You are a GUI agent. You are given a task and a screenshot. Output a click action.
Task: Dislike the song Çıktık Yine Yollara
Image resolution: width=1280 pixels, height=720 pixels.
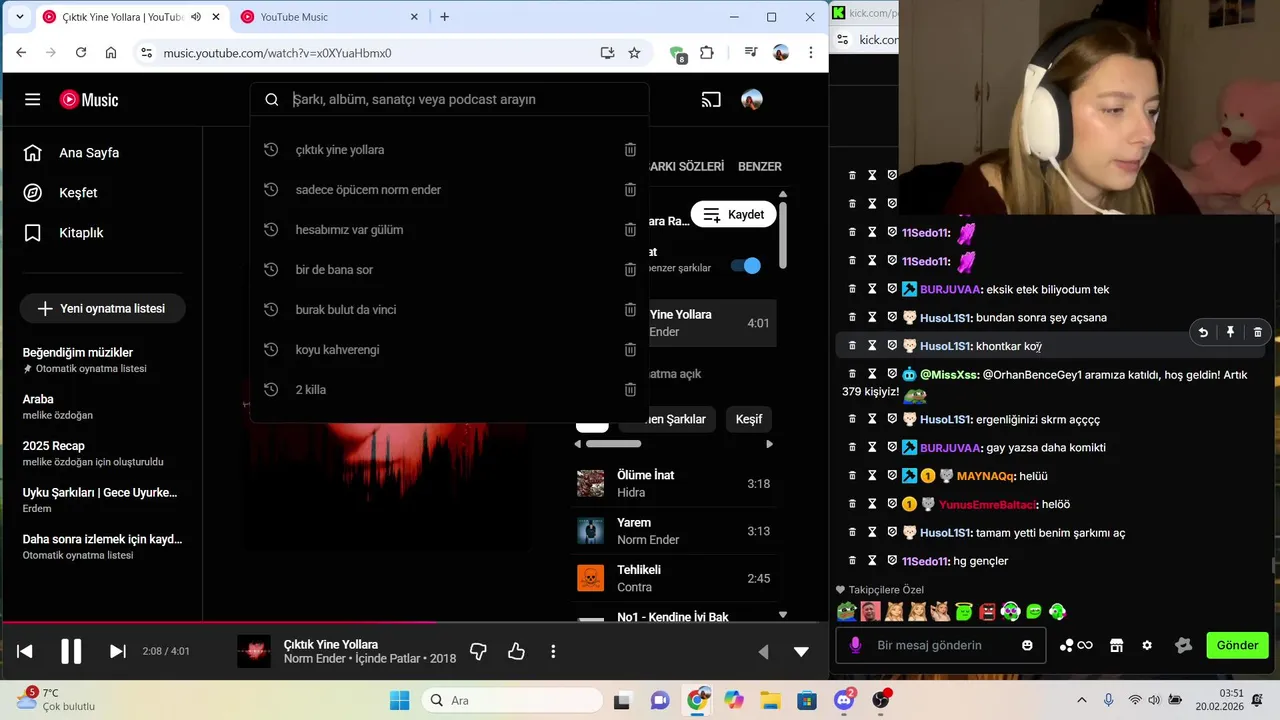[x=478, y=652]
